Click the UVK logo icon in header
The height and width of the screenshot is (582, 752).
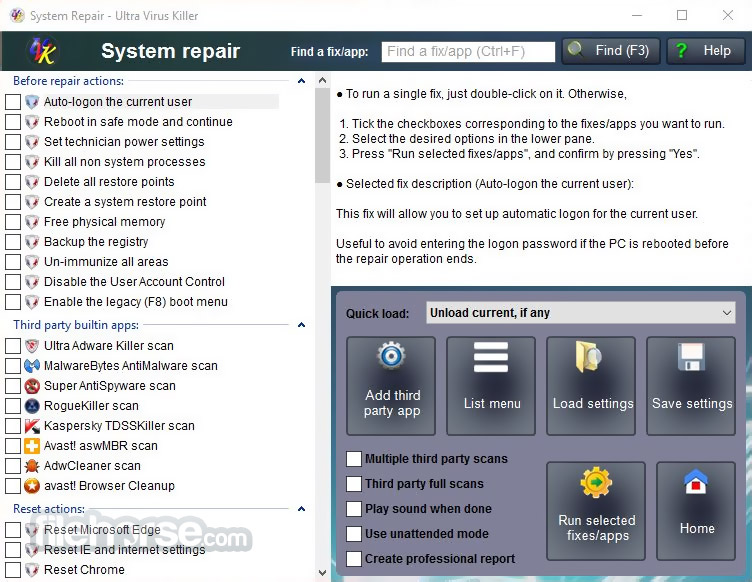[x=42, y=50]
